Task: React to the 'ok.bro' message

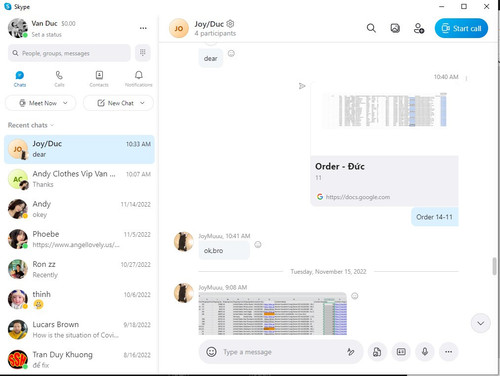Action: [258, 245]
